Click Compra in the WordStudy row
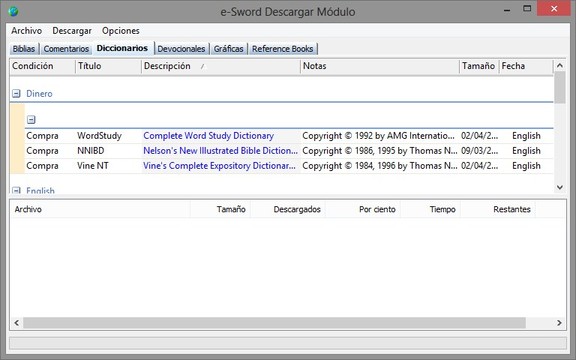The height and width of the screenshot is (360, 576). [x=42, y=136]
